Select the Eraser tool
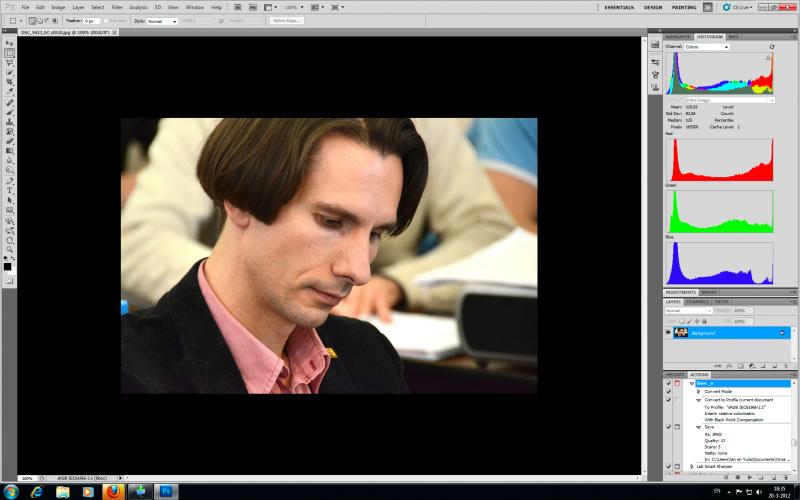 tap(9, 141)
